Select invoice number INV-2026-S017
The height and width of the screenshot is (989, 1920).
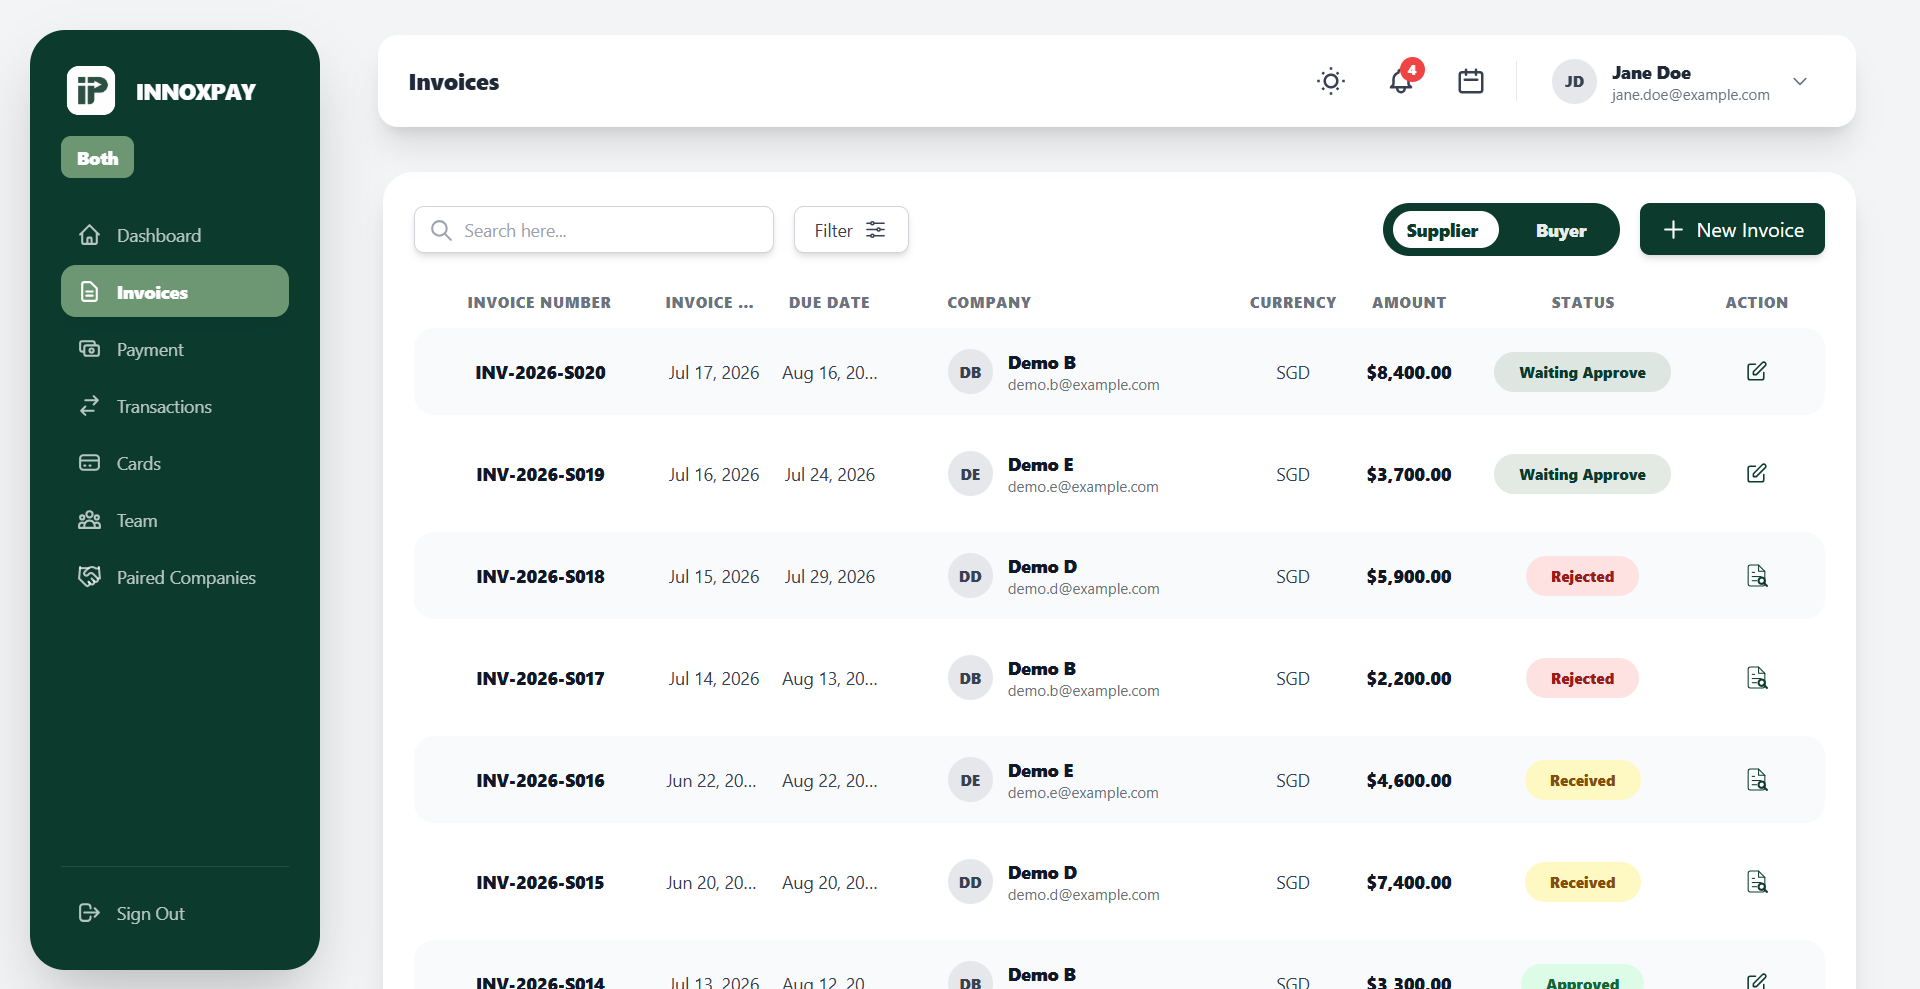(540, 678)
